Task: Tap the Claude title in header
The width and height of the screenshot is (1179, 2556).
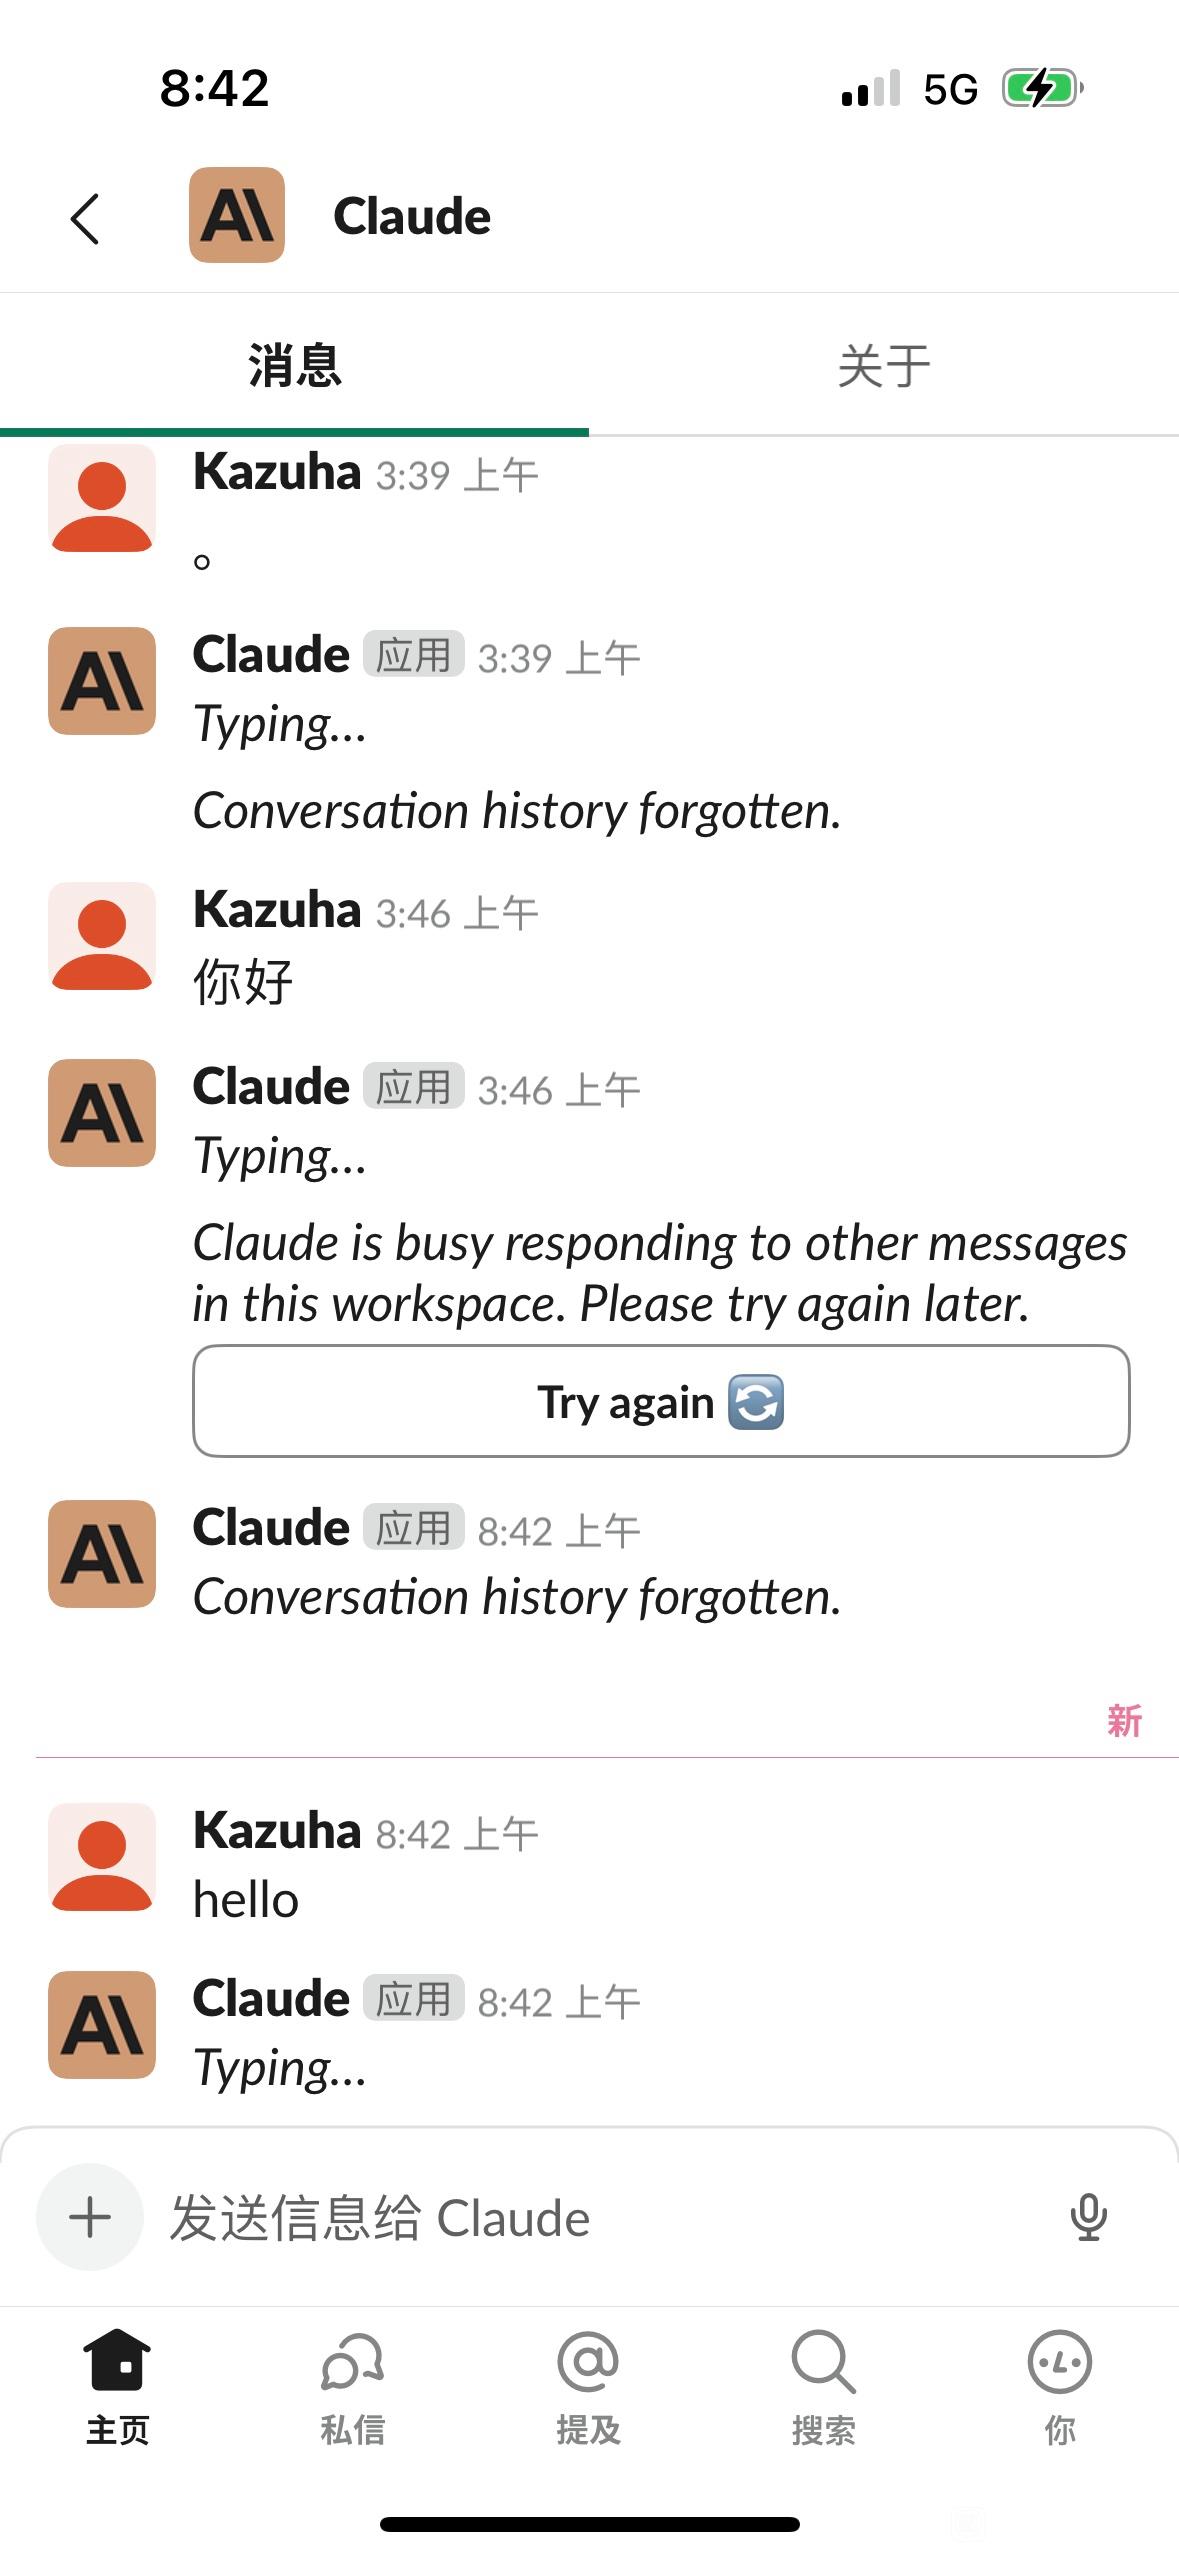Action: pyautogui.click(x=412, y=216)
